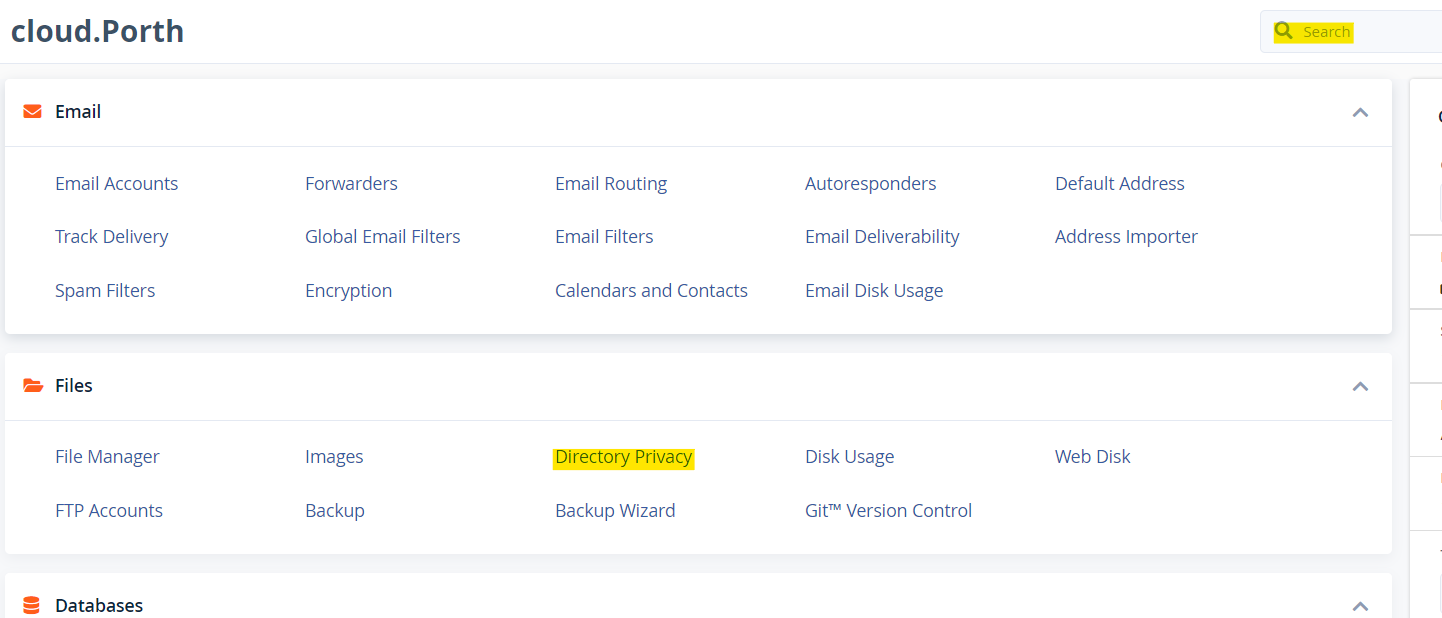
Task: Start the Backup Wizard
Action: (x=615, y=511)
